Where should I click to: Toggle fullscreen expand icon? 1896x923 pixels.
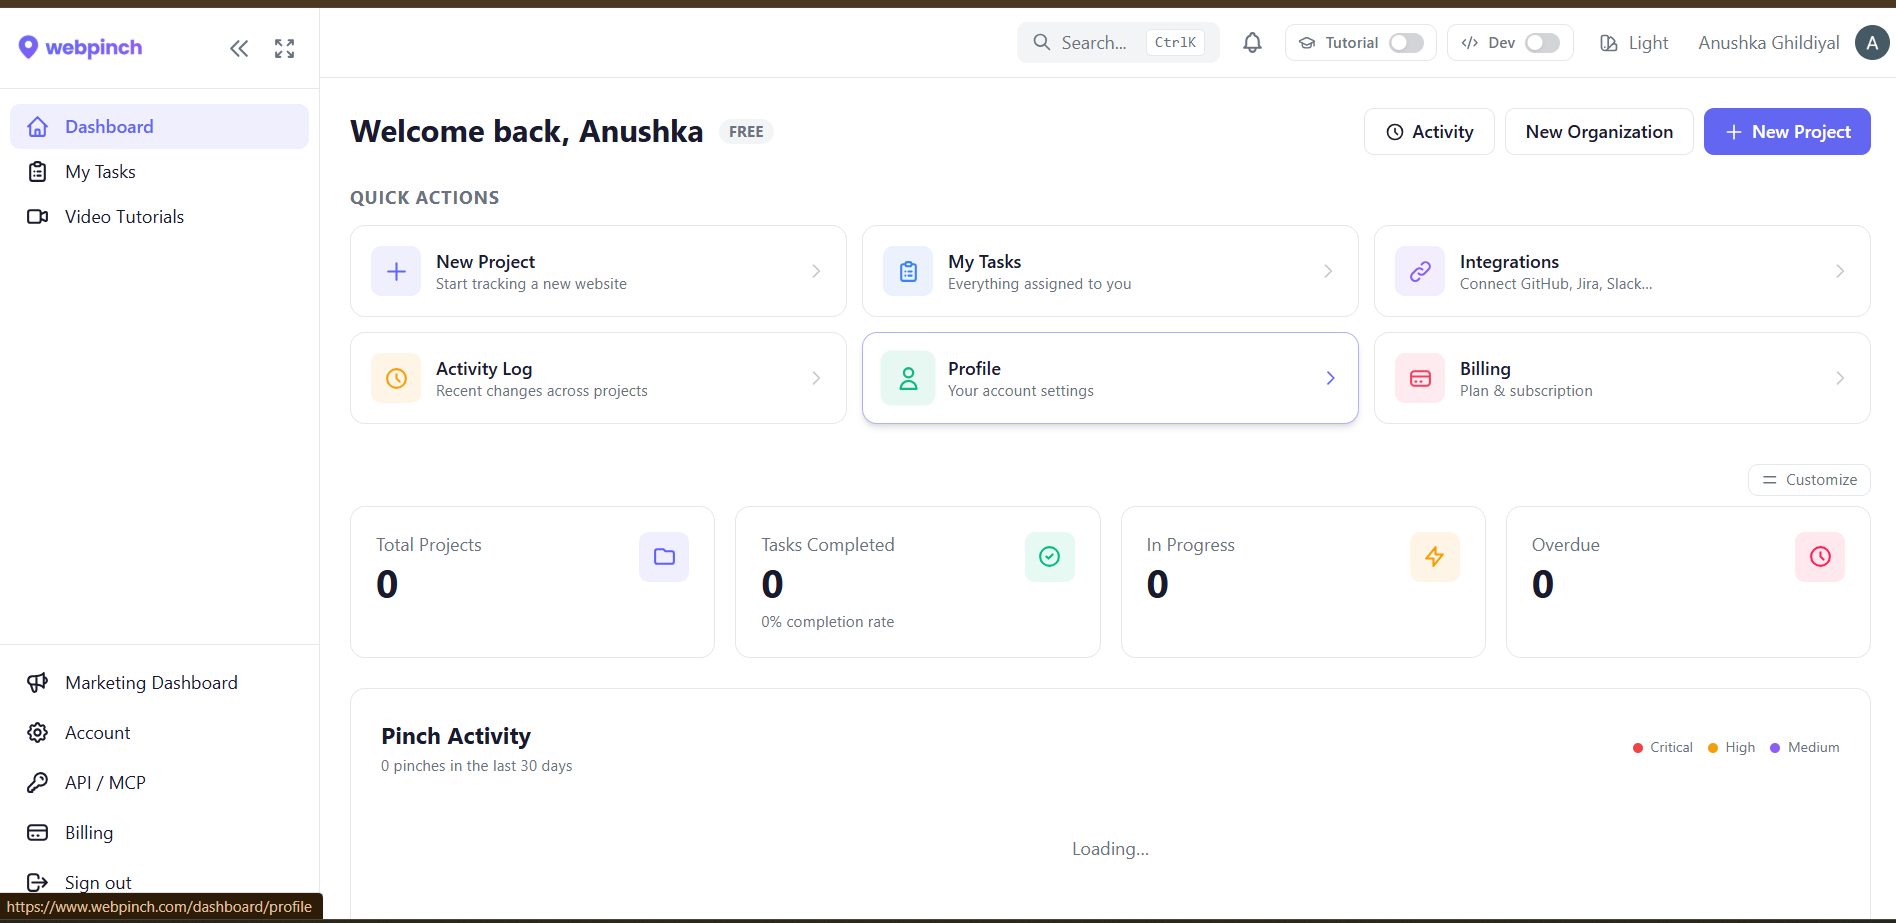click(x=284, y=48)
